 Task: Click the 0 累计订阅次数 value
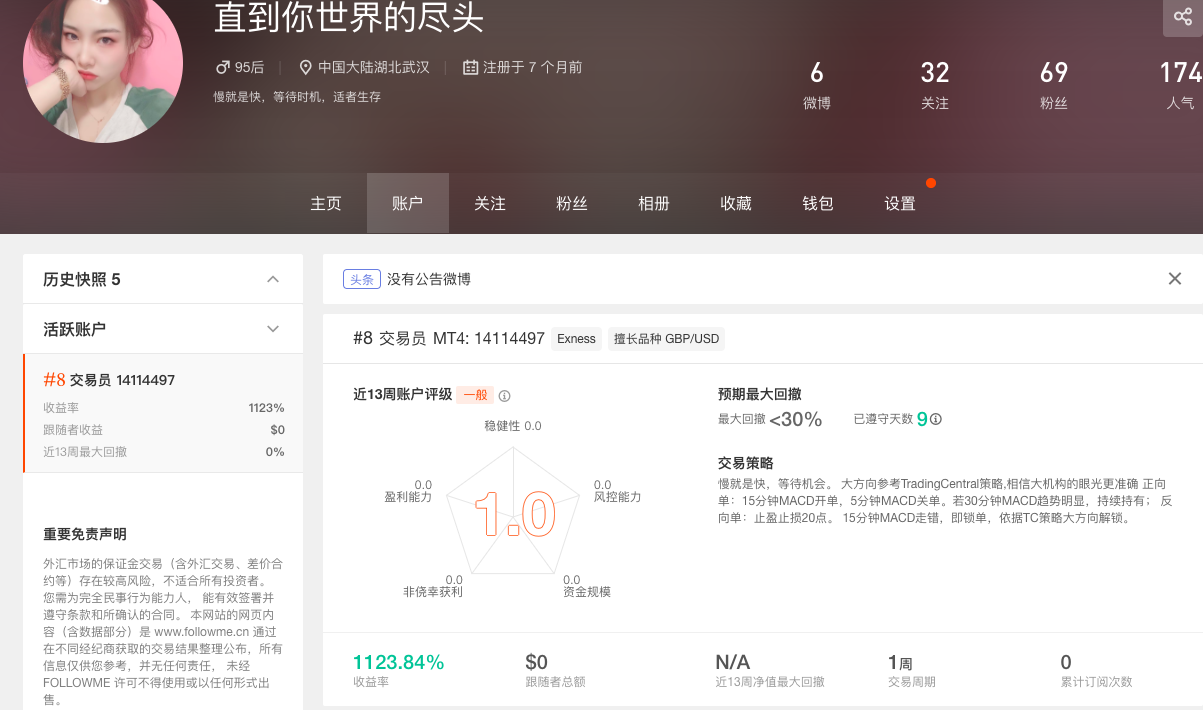coord(1066,662)
